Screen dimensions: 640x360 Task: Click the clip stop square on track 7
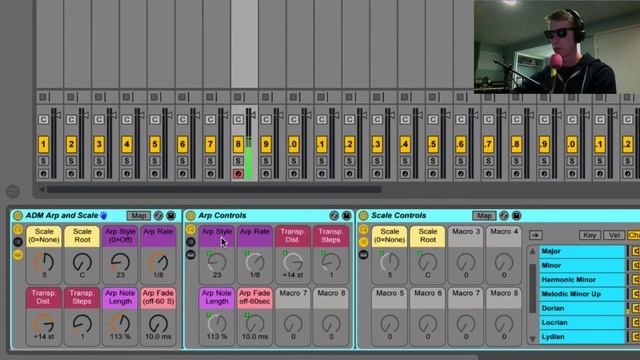click(x=210, y=97)
